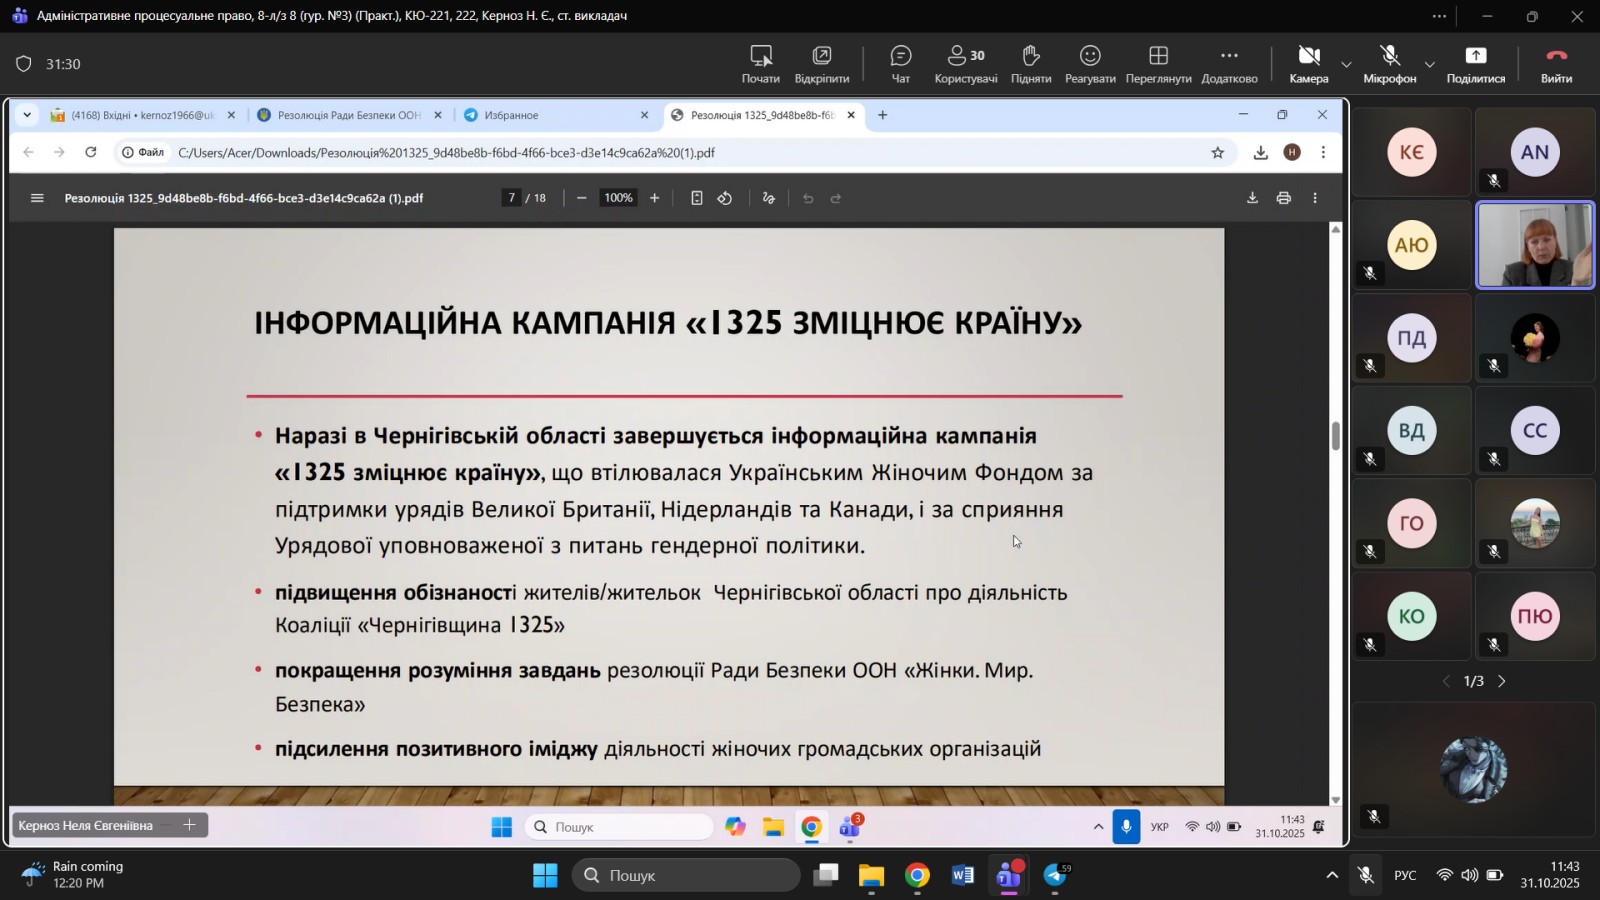Image resolution: width=1600 pixels, height=900 pixels.
Task: Click the system volume icon in tray
Action: [x=1469, y=876]
